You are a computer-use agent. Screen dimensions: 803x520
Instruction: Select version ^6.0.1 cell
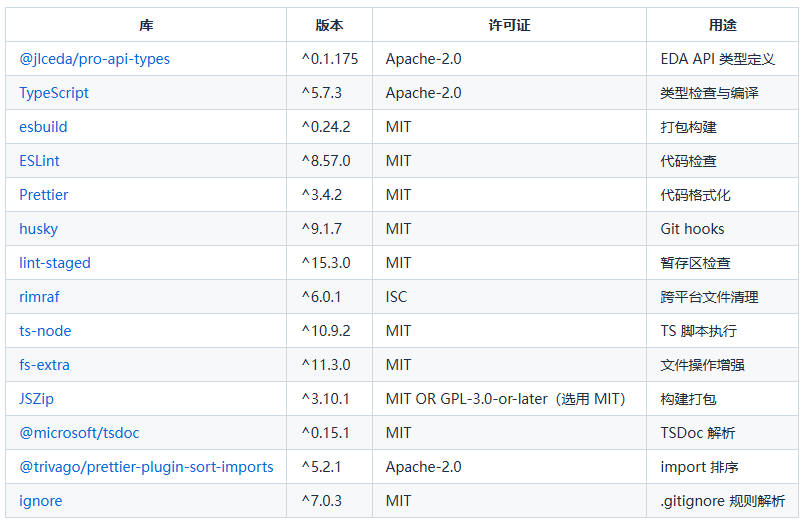329,297
